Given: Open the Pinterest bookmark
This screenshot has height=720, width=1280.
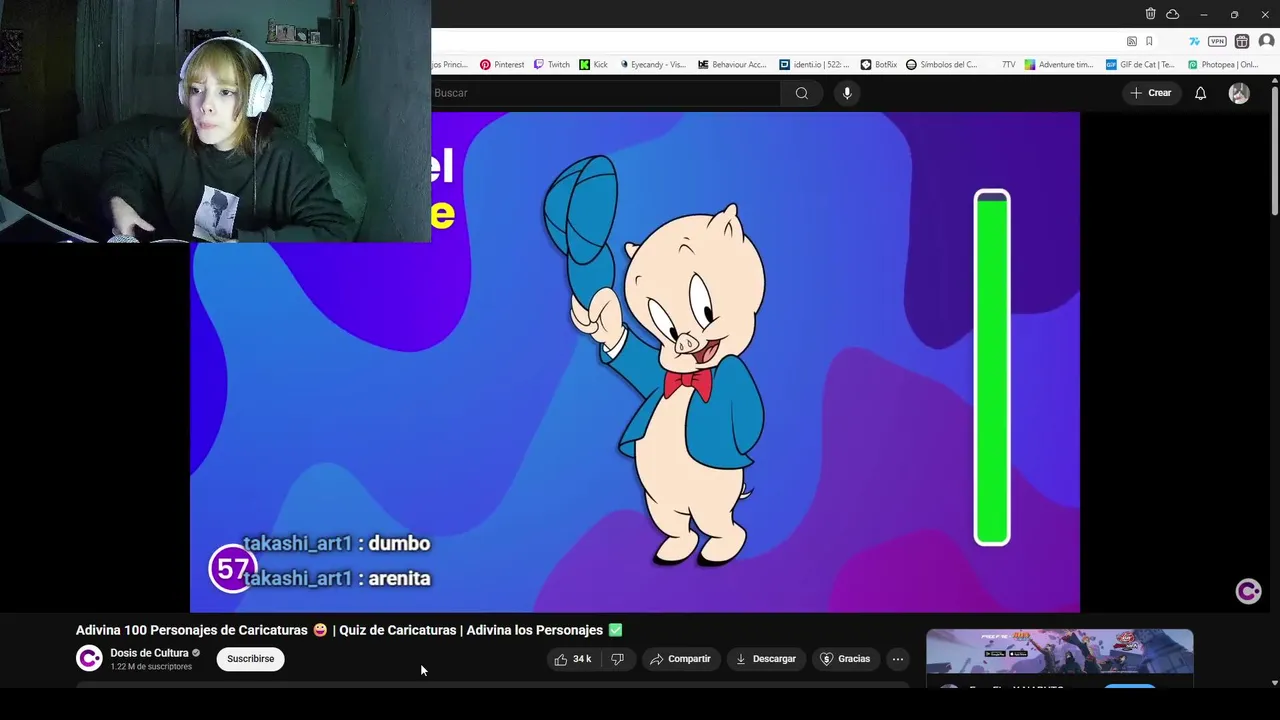Looking at the screenshot, I should (502, 65).
